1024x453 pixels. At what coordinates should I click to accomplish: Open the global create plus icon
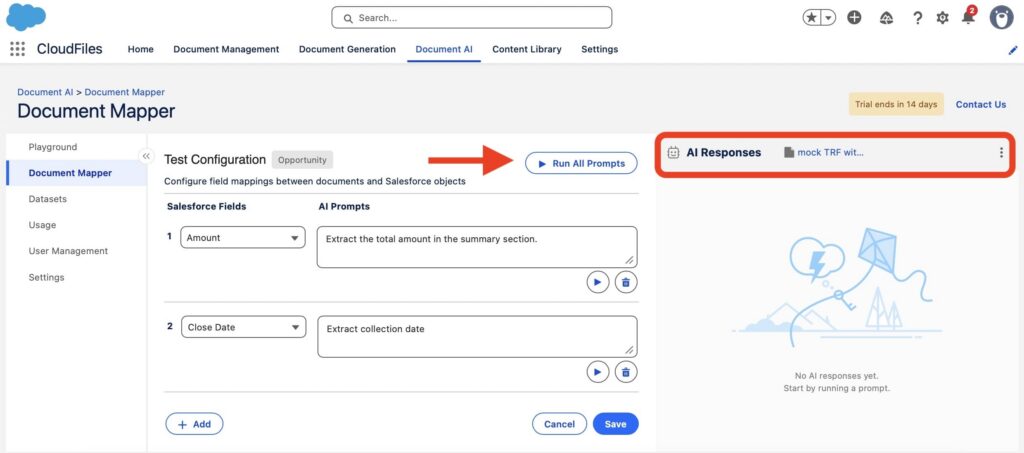[854, 18]
